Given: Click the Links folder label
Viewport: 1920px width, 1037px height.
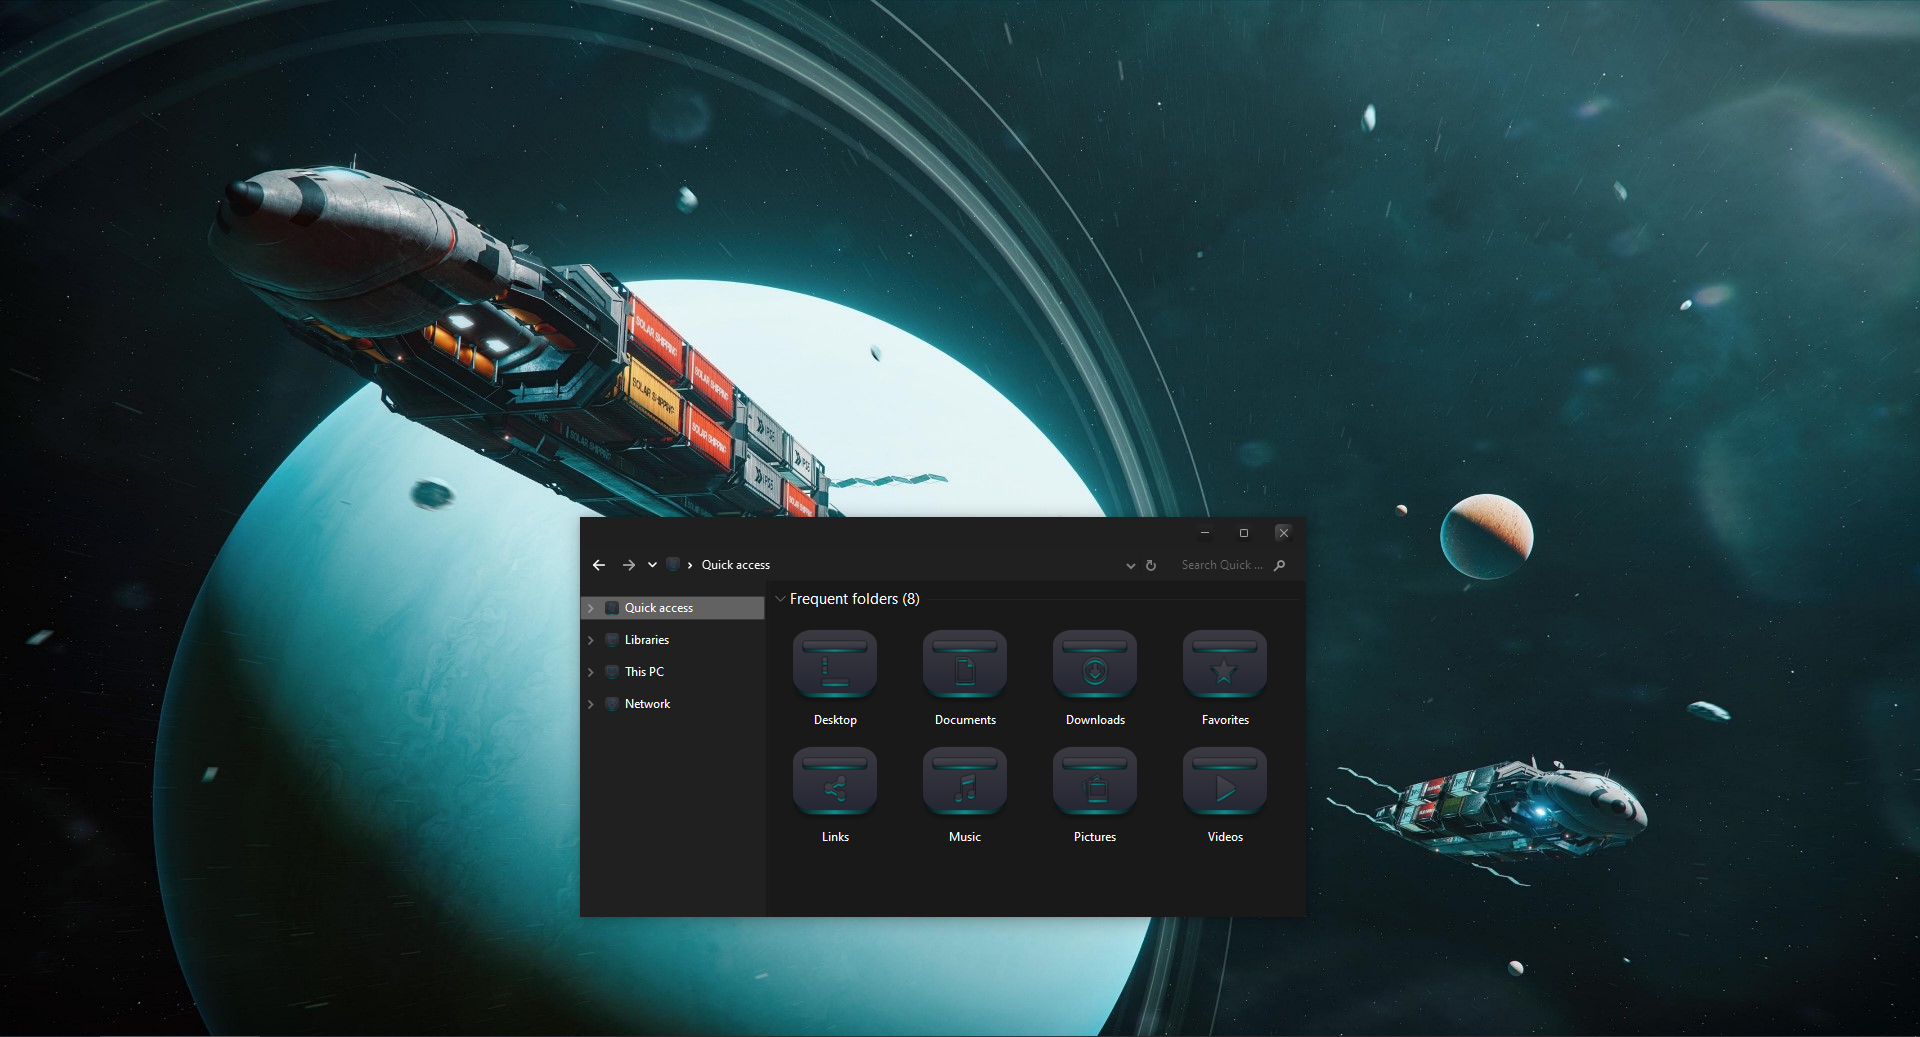Looking at the screenshot, I should (835, 837).
